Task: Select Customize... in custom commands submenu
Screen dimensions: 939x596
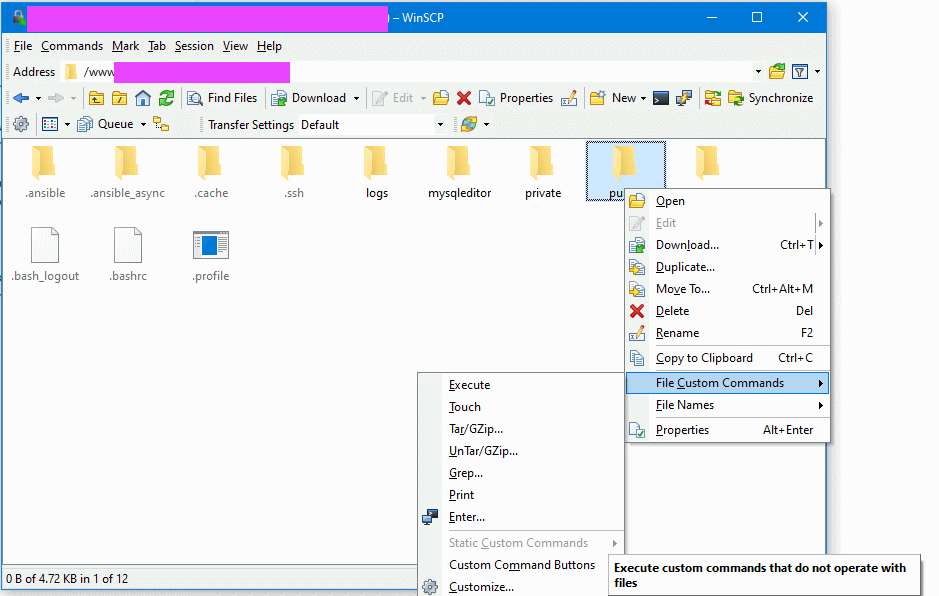Action: [x=481, y=587]
